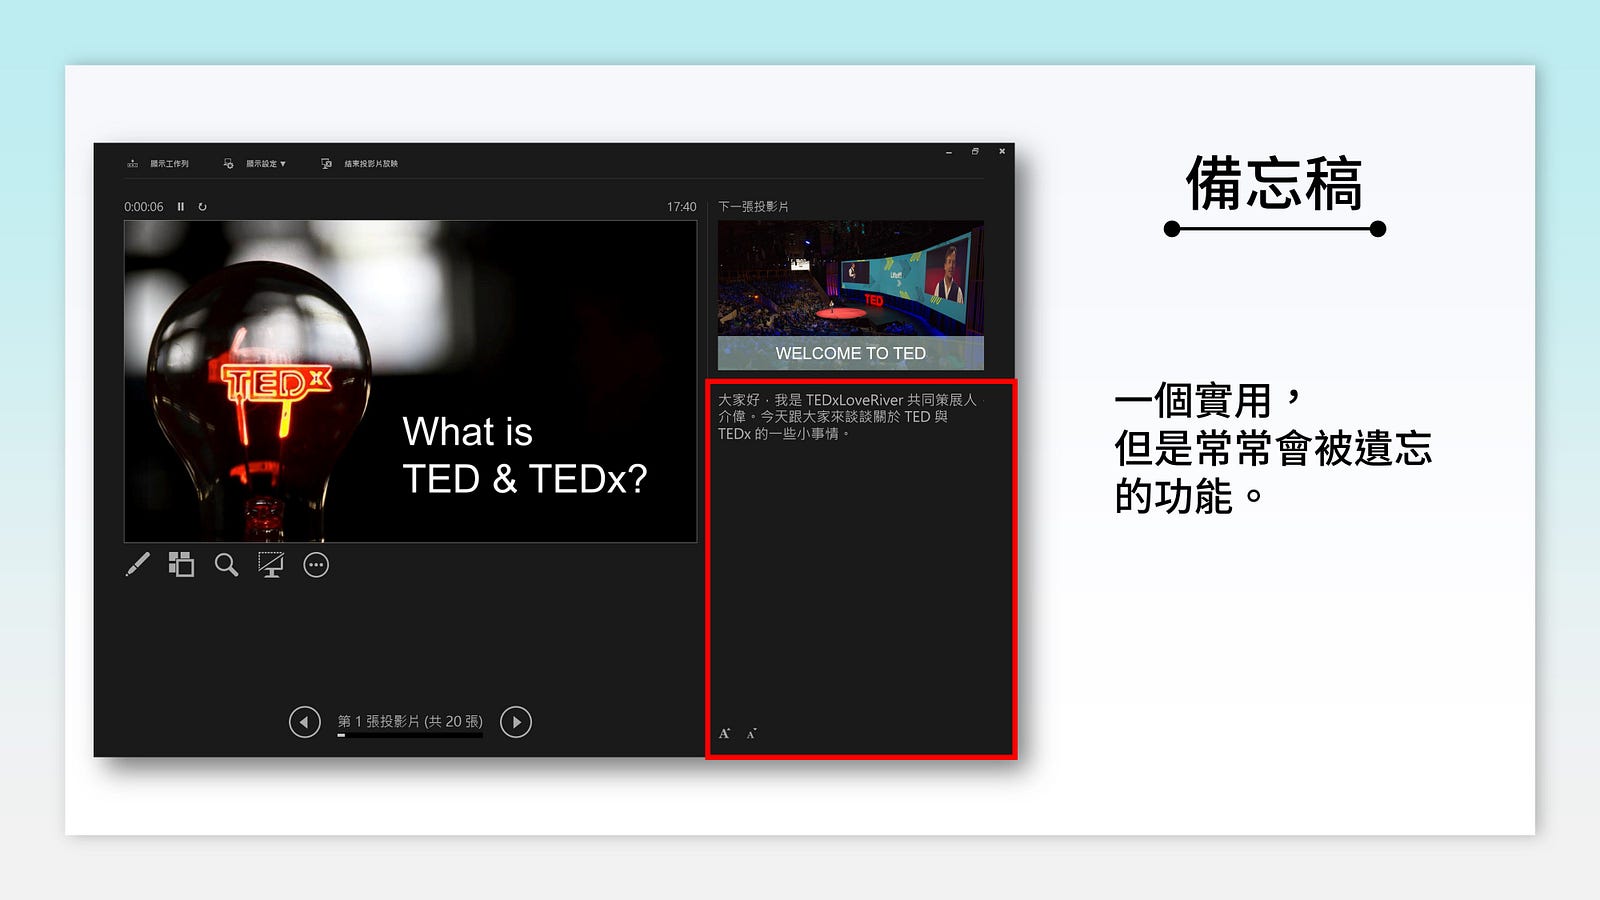Increase notes text size
Image resolution: width=1600 pixels, height=900 pixels.
coord(725,734)
